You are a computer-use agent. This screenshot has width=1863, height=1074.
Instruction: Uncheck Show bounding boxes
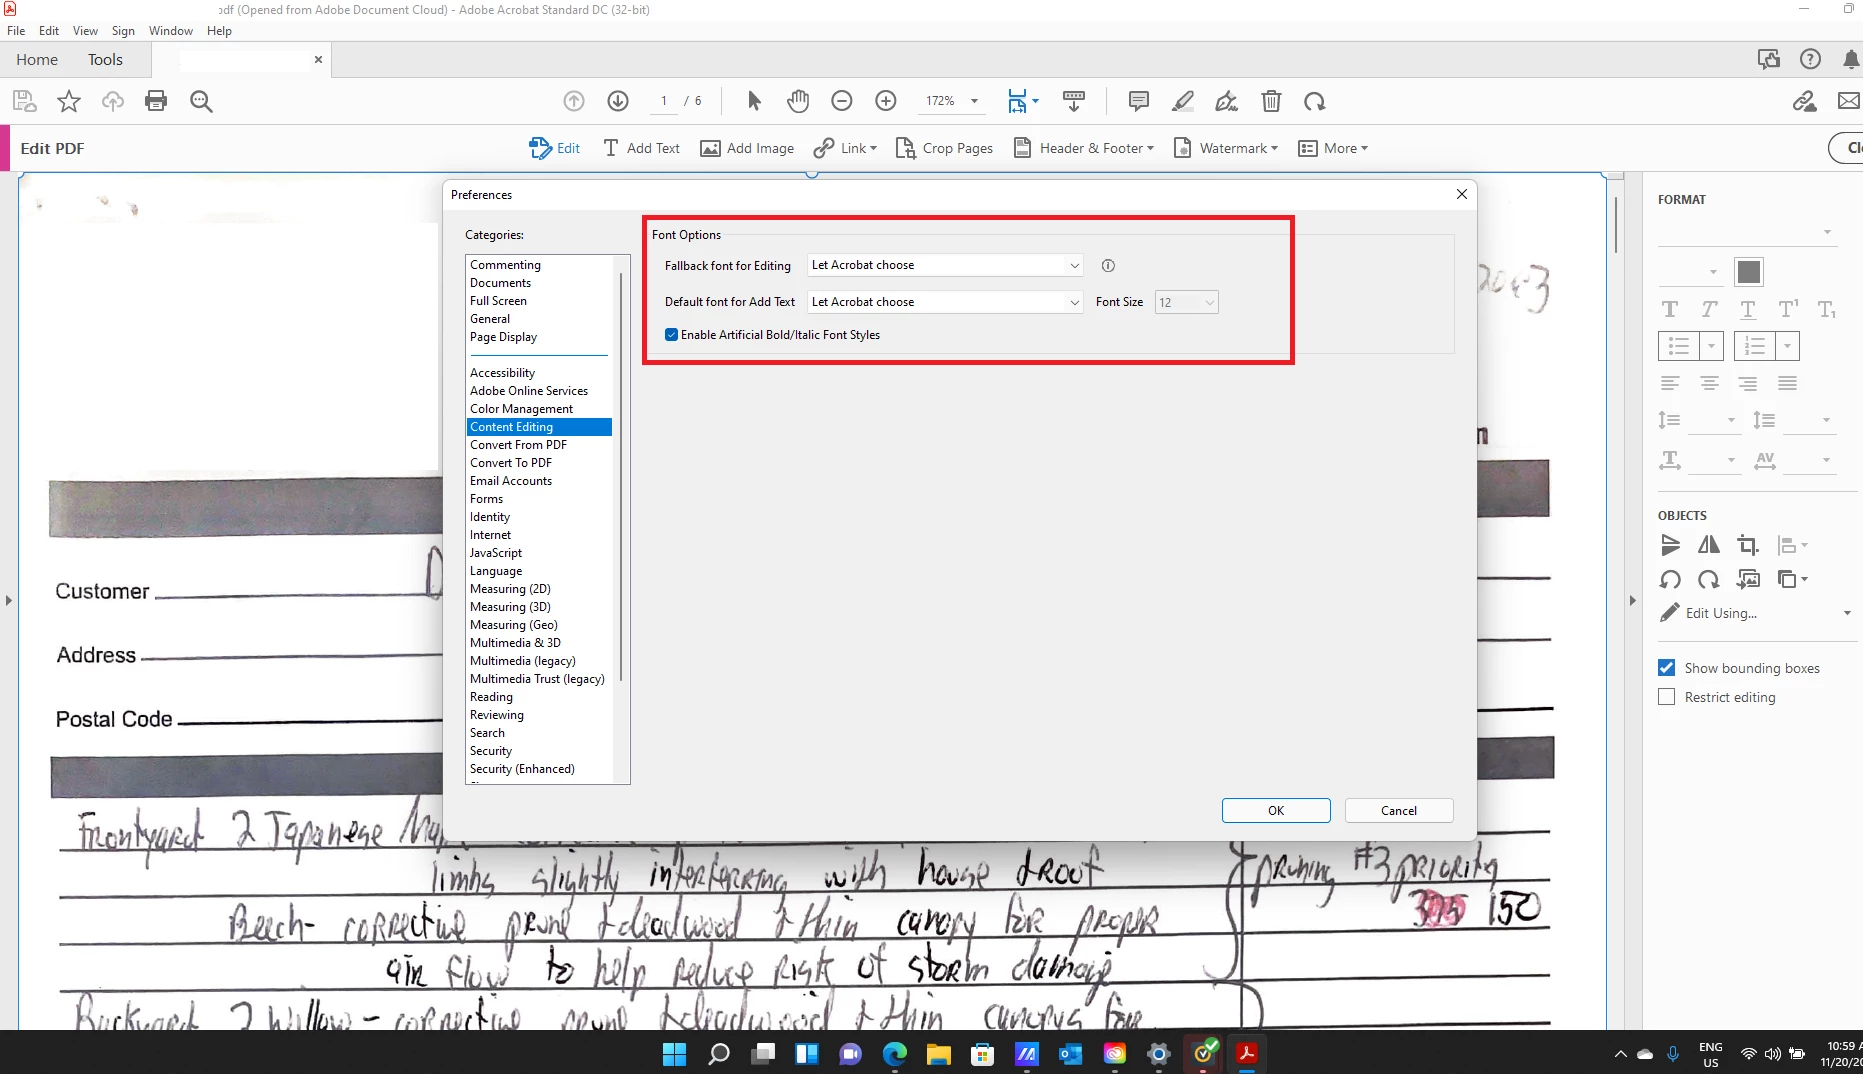pos(1666,668)
